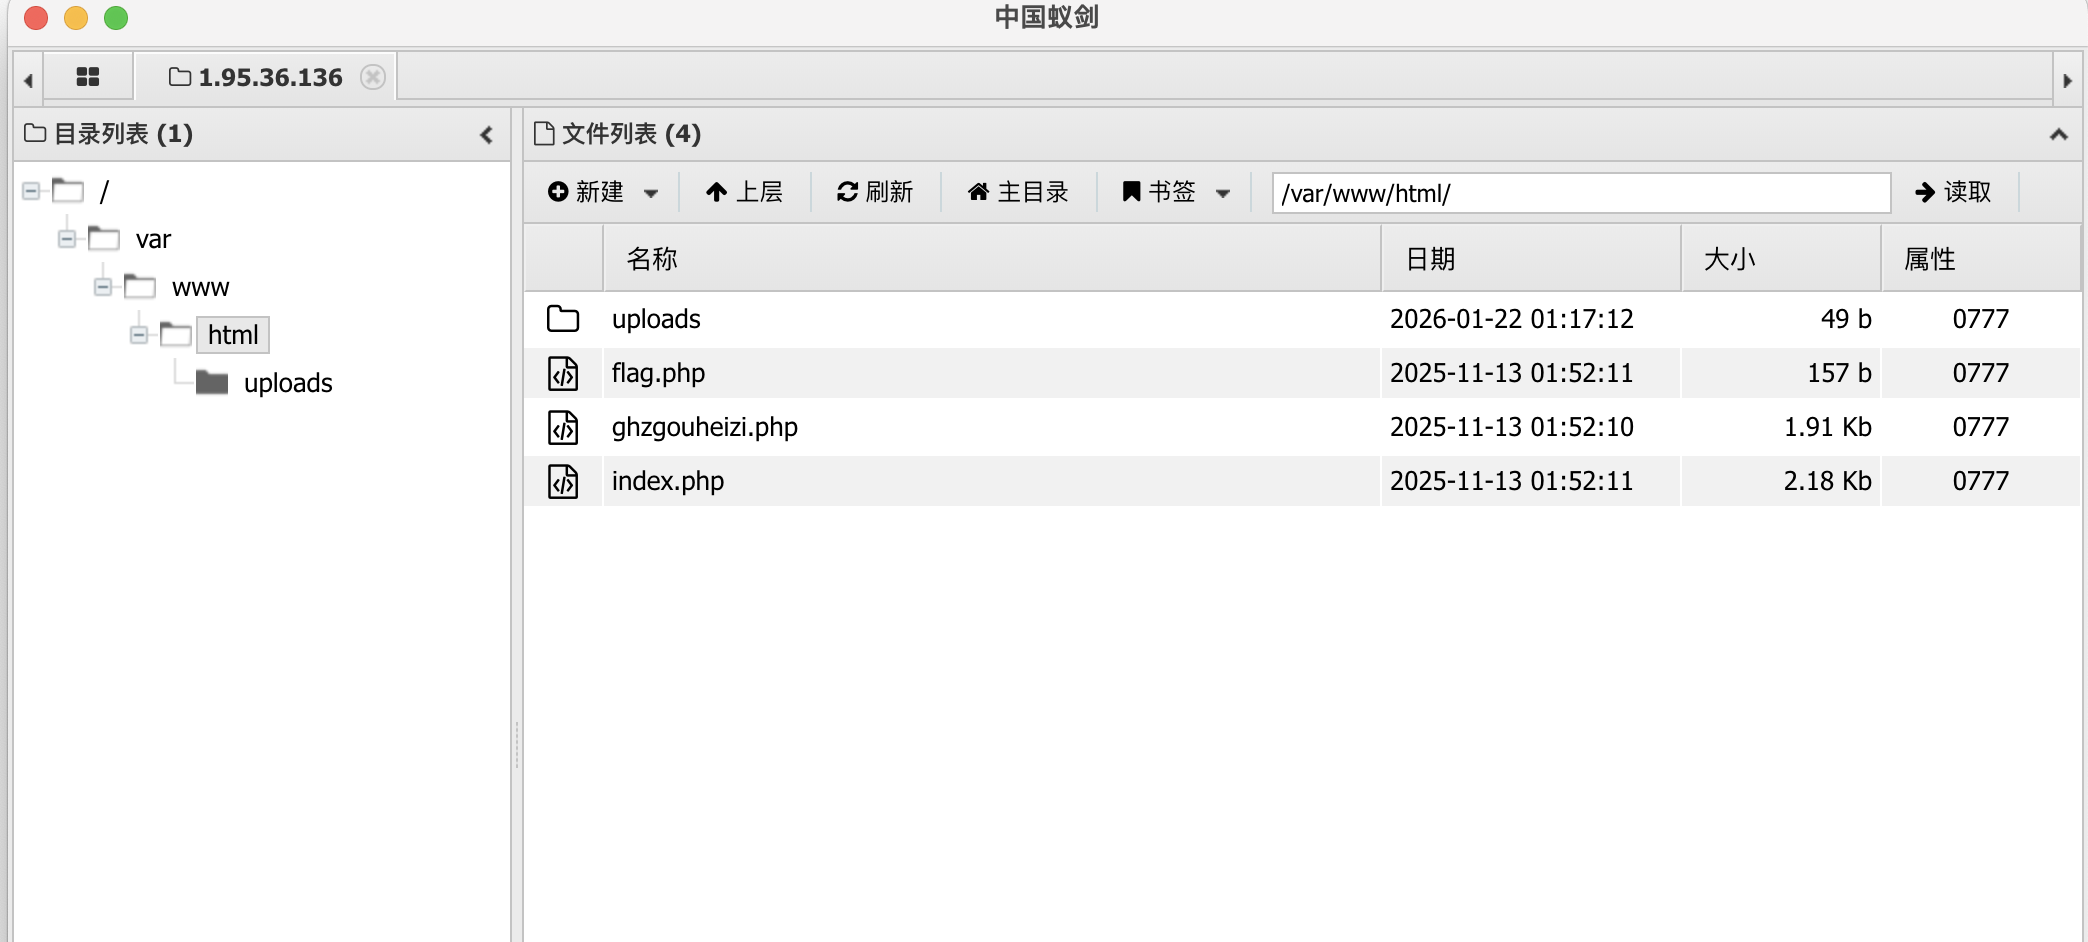Click the html folder icon in tree
Image resolution: width=2088 pixels, height=942 pixels.
[176, 334]
